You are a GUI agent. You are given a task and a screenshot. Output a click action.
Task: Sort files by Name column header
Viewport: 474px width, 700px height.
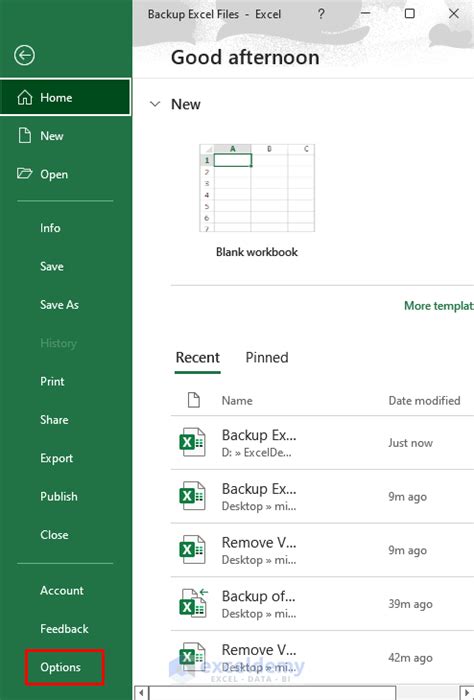237,400
